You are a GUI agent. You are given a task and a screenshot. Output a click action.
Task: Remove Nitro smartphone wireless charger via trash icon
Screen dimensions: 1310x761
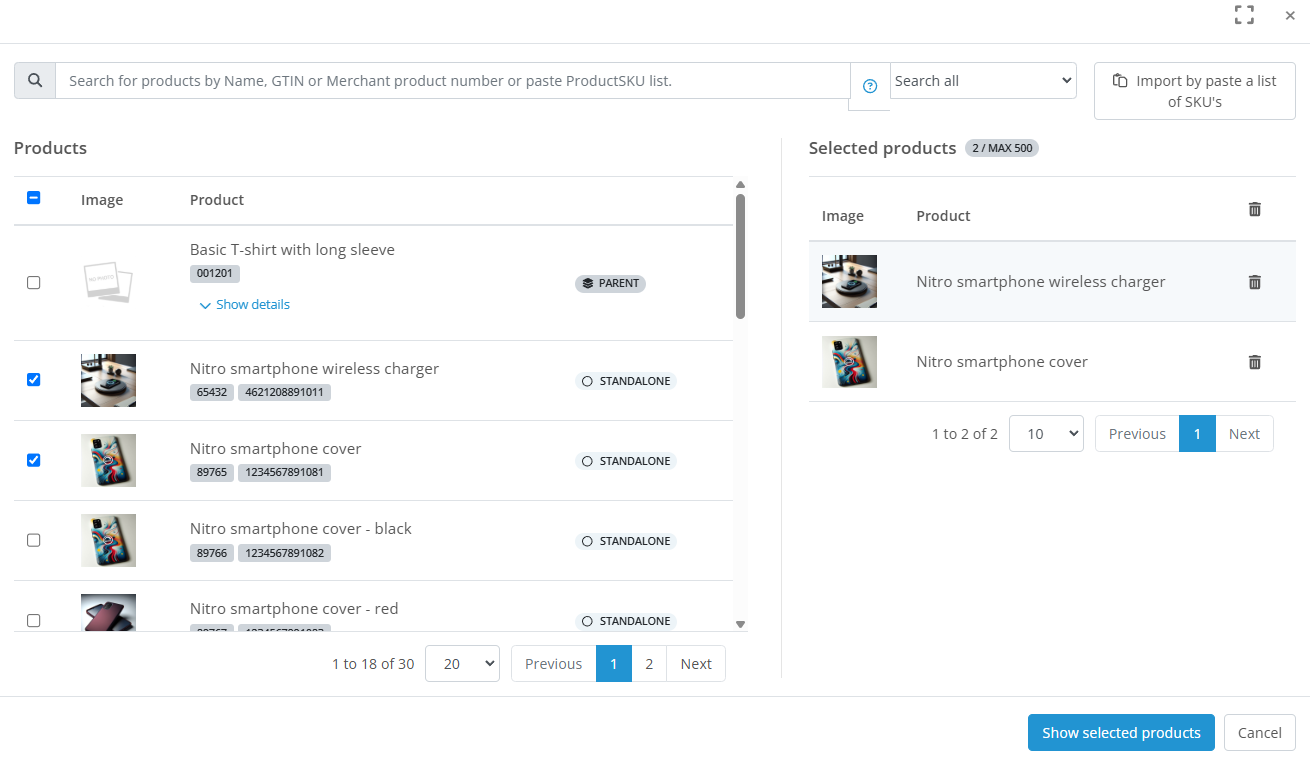tap(1255, 282)
